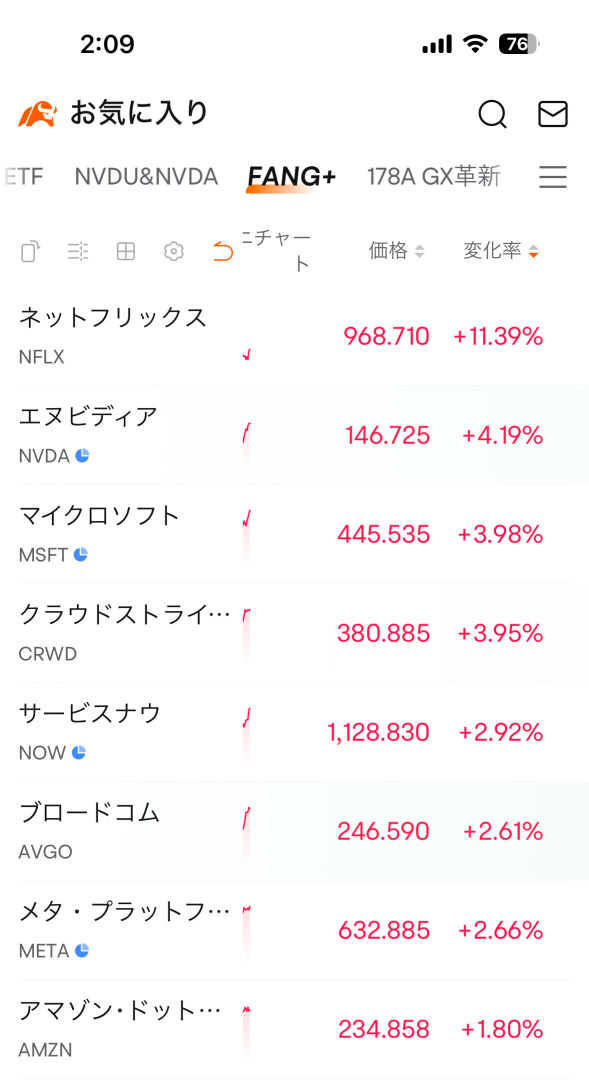The height and width of the screenshot is (1080, 589).
Task: Click the orange undo arrow icon
Action: (x=223, y=252)
